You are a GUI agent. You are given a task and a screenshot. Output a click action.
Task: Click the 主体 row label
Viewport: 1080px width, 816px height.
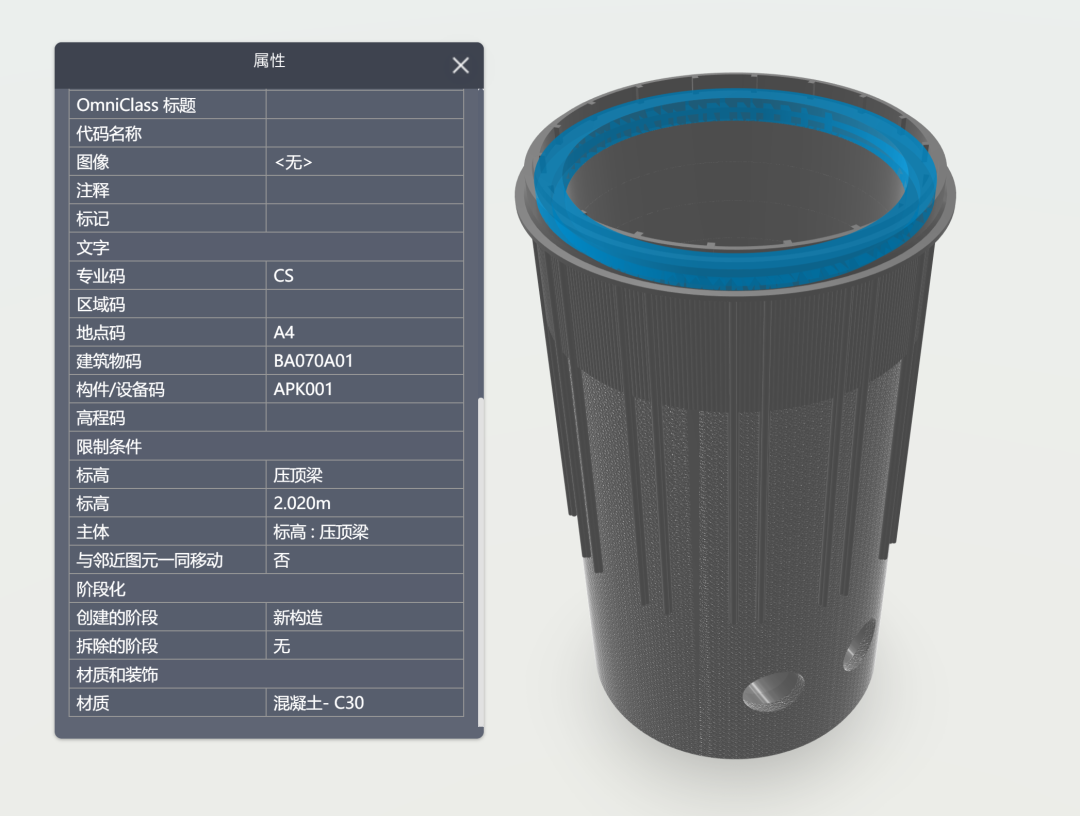(92, 532)
